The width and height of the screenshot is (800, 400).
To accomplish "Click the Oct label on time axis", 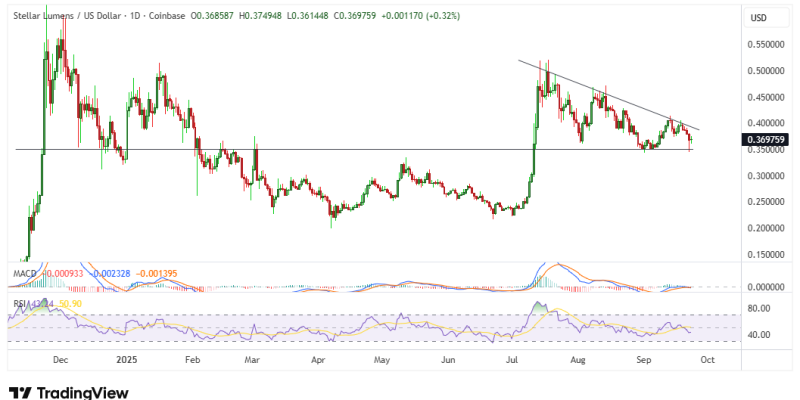I will [707, 357].
